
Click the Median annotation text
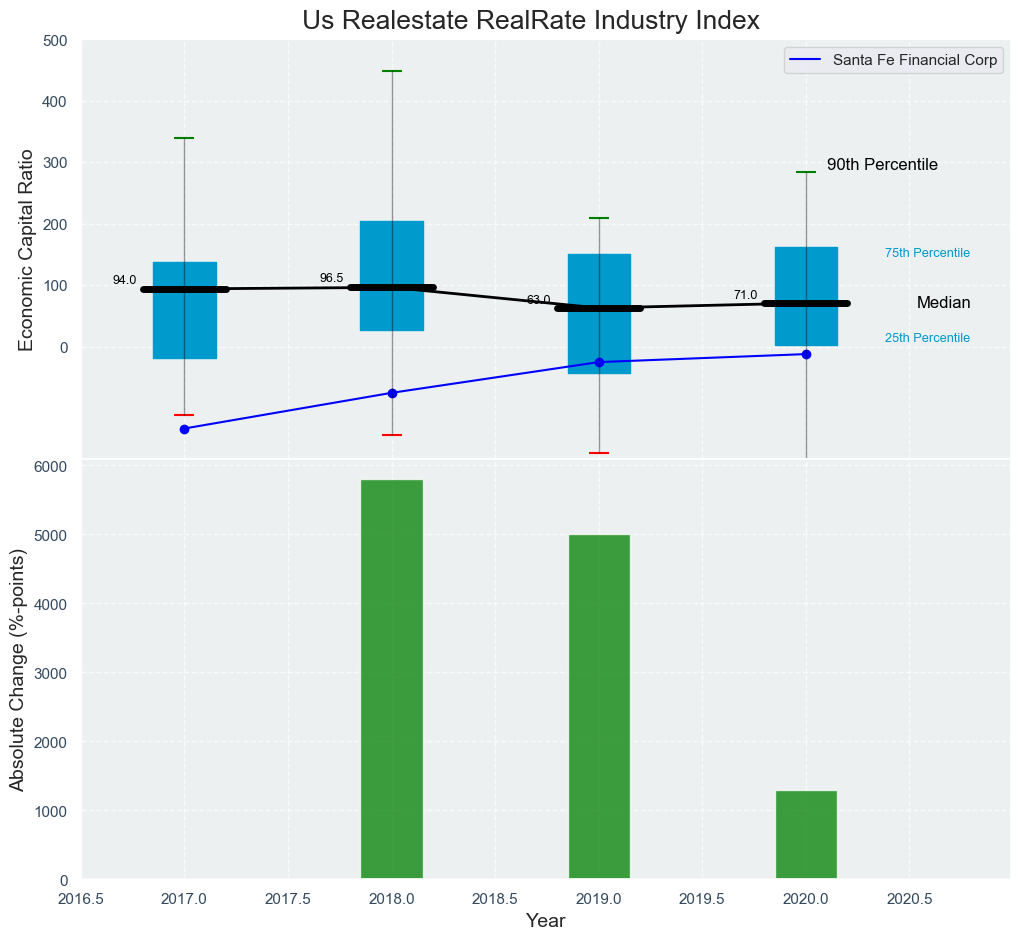[x=943, y=303]
